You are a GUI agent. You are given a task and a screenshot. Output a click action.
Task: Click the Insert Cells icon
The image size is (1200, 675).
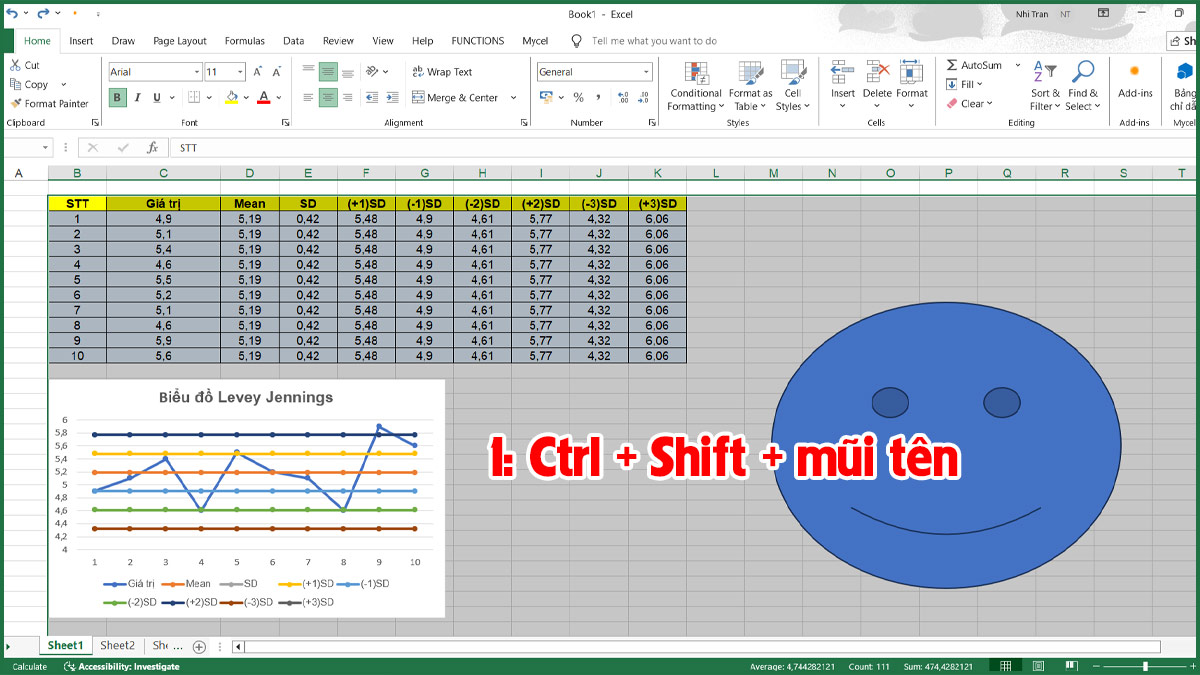point(842,78)
